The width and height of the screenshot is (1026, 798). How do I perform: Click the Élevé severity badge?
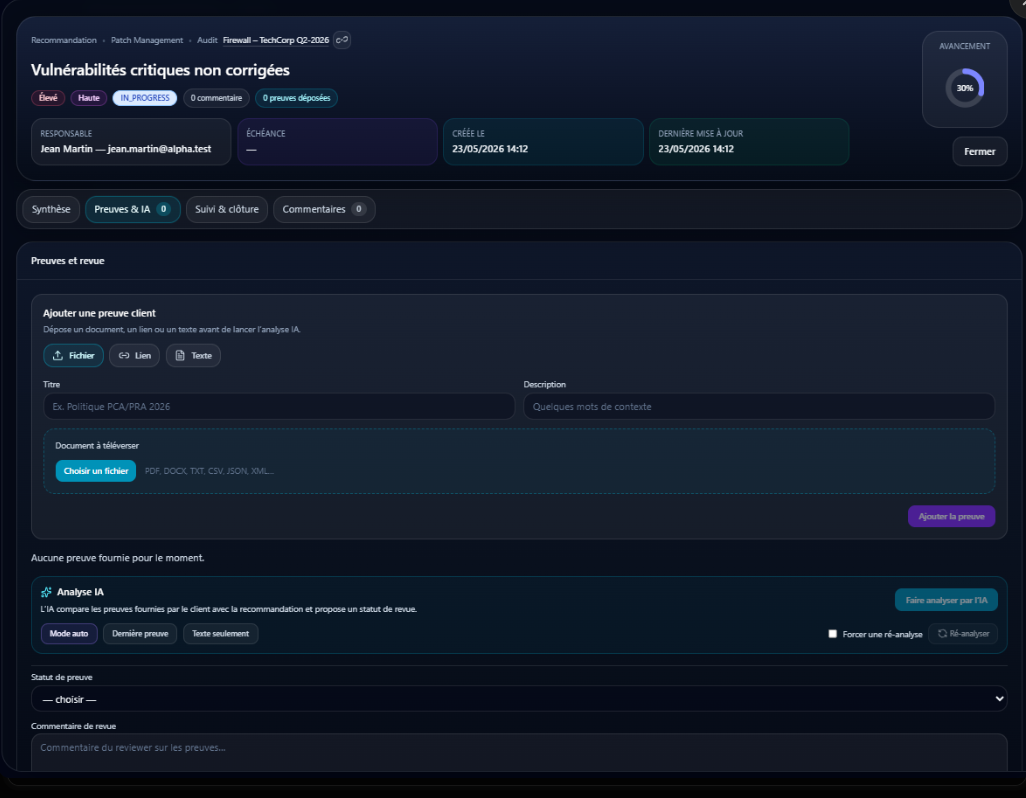tap(48, 97)
